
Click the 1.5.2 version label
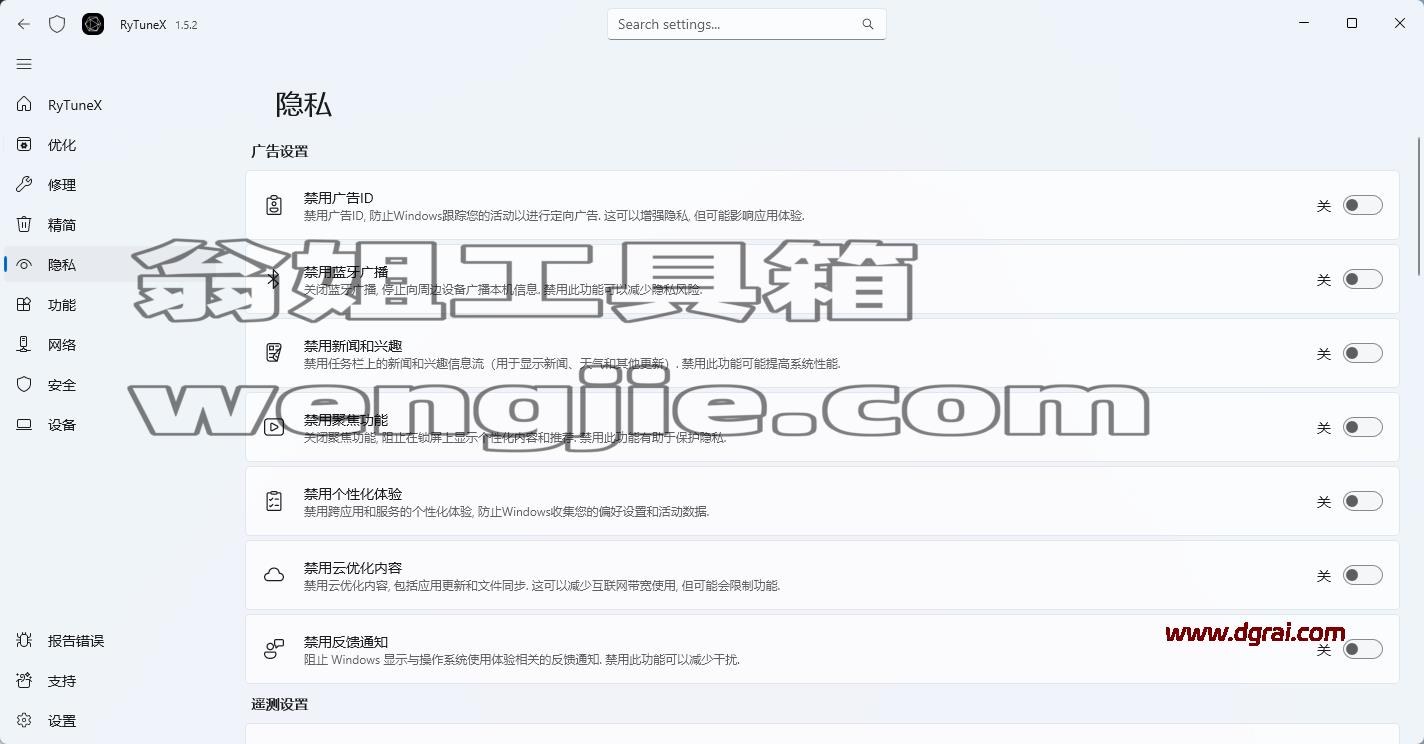186,25
